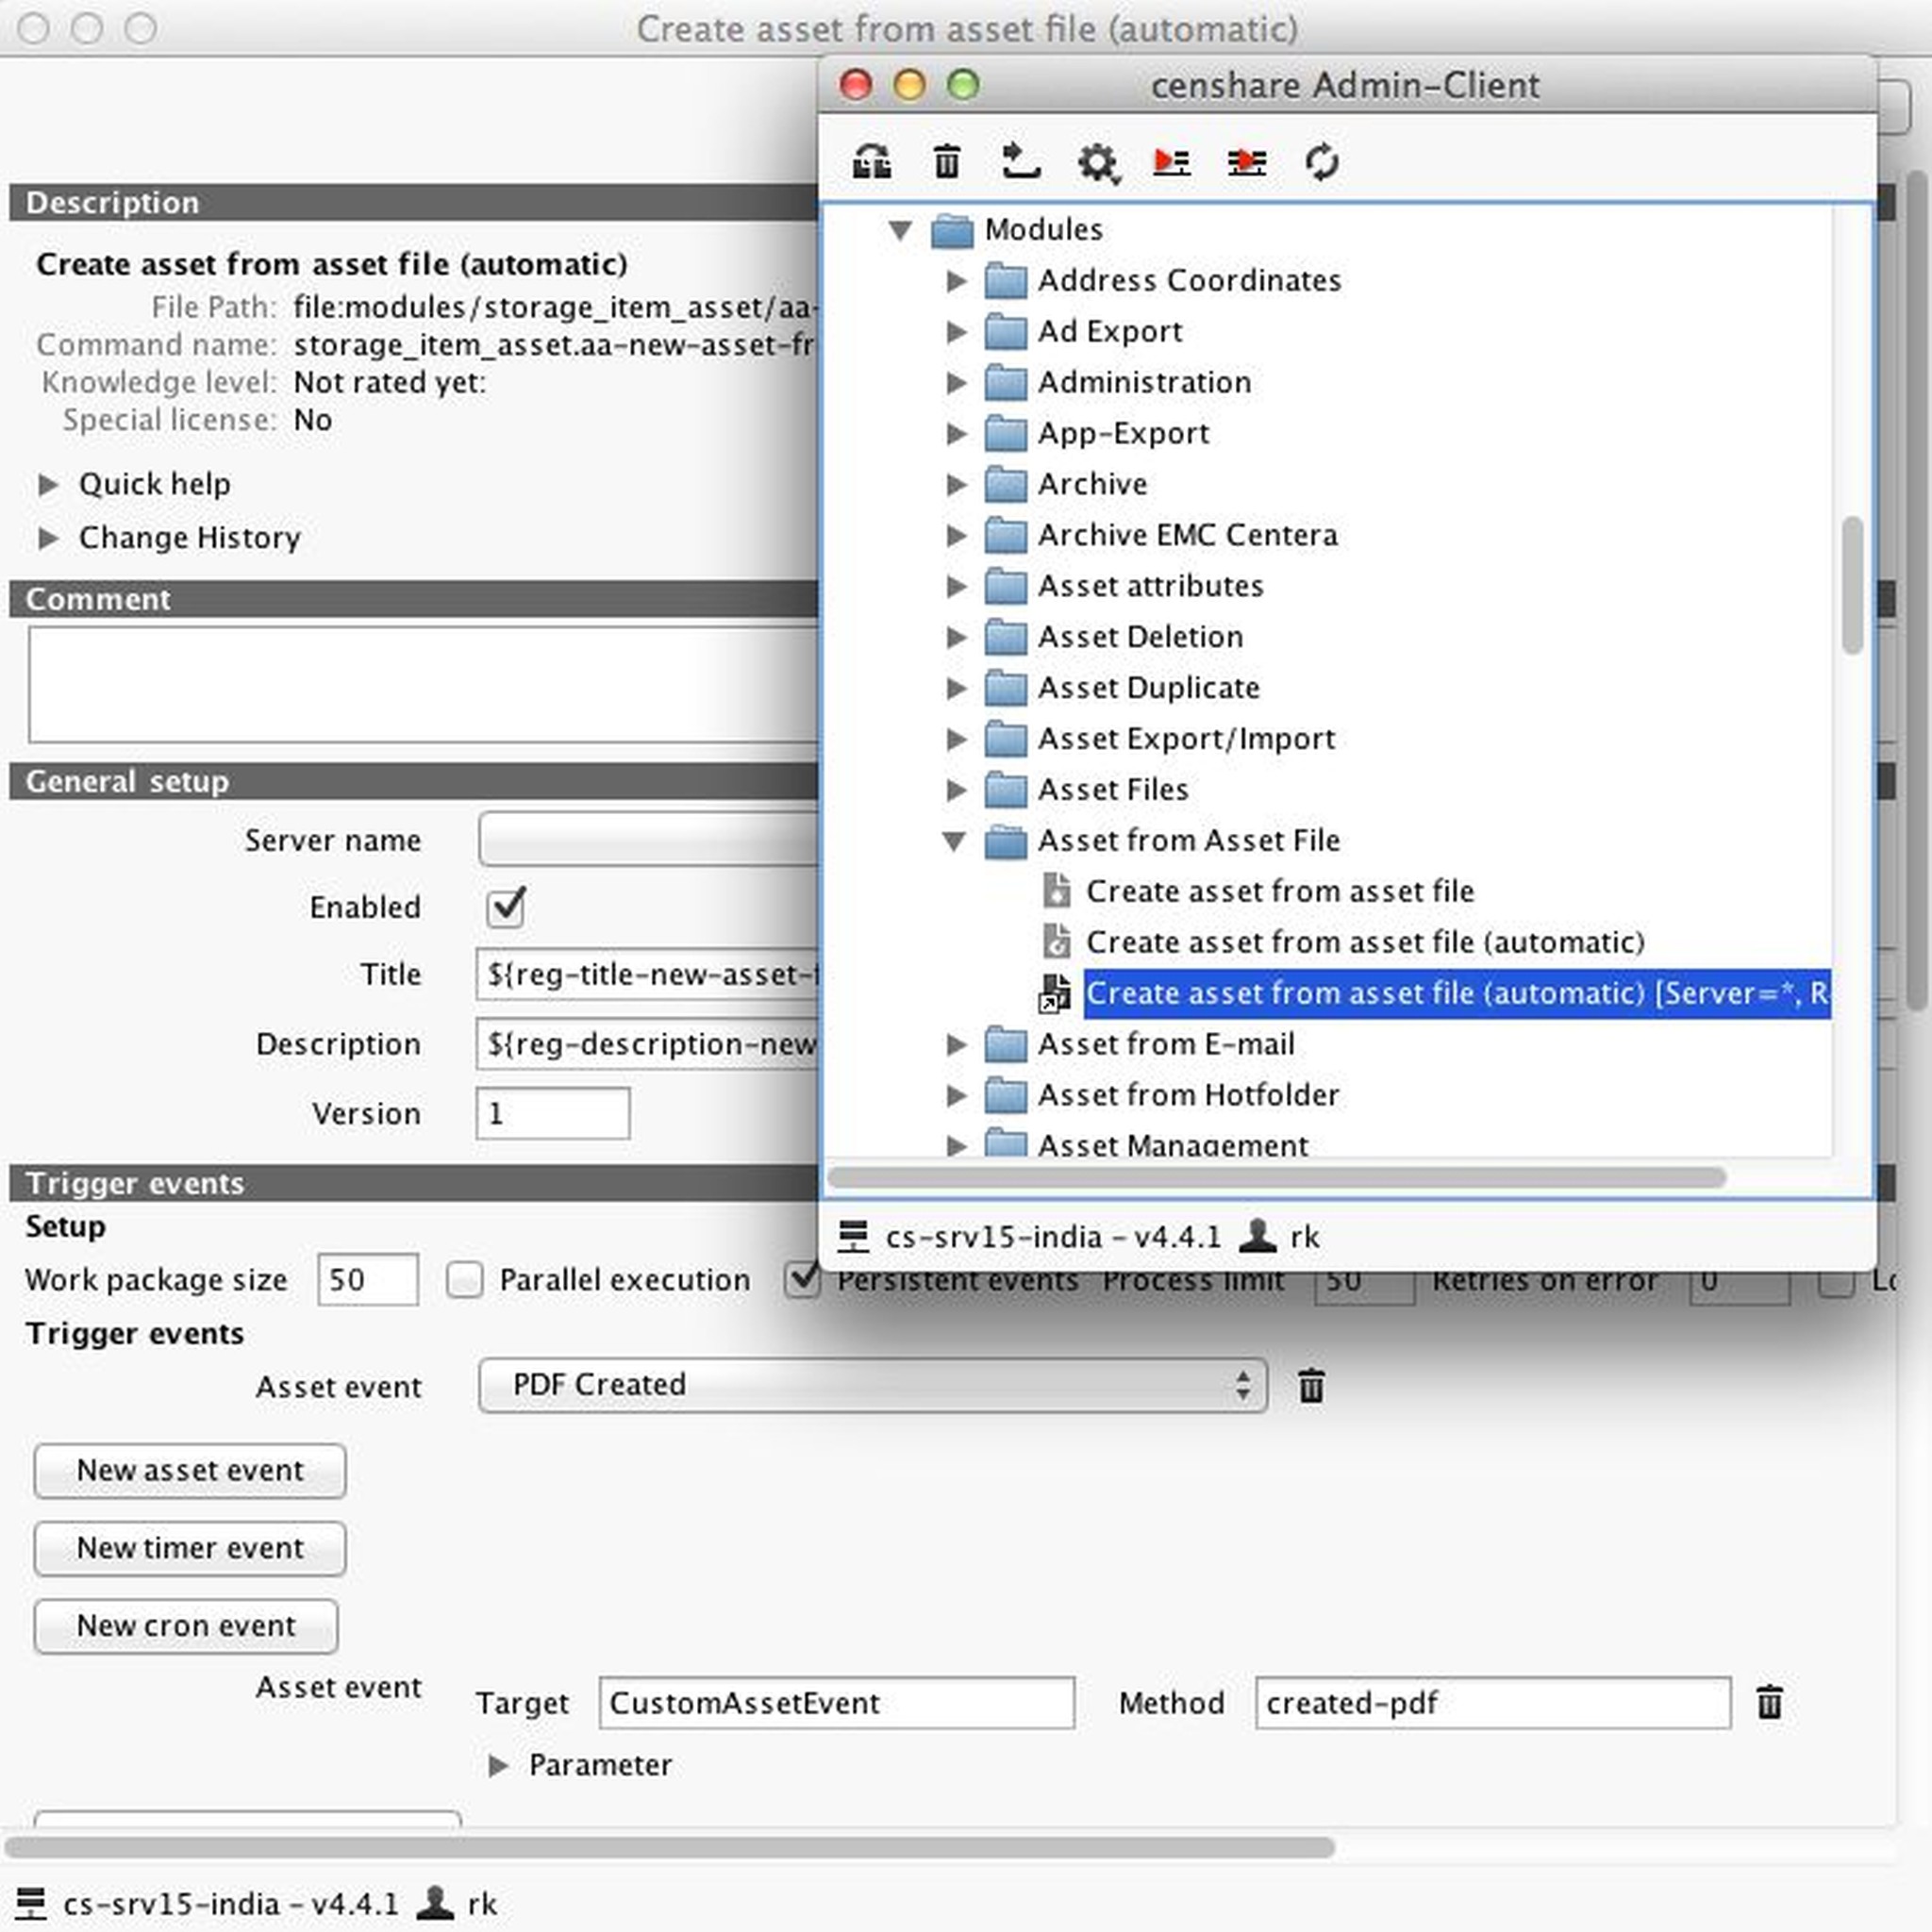
Task: Expand the Quick help section
Action: 49,484
